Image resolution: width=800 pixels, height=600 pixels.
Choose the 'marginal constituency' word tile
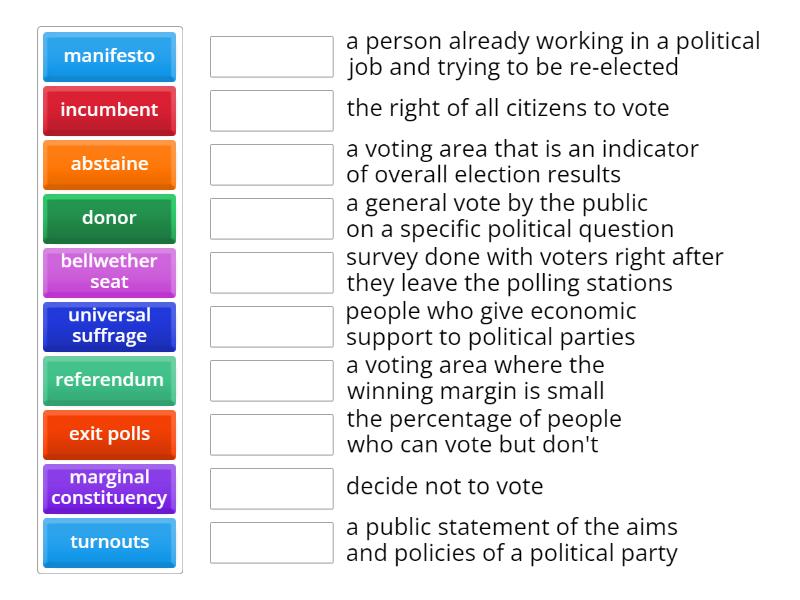109,488
